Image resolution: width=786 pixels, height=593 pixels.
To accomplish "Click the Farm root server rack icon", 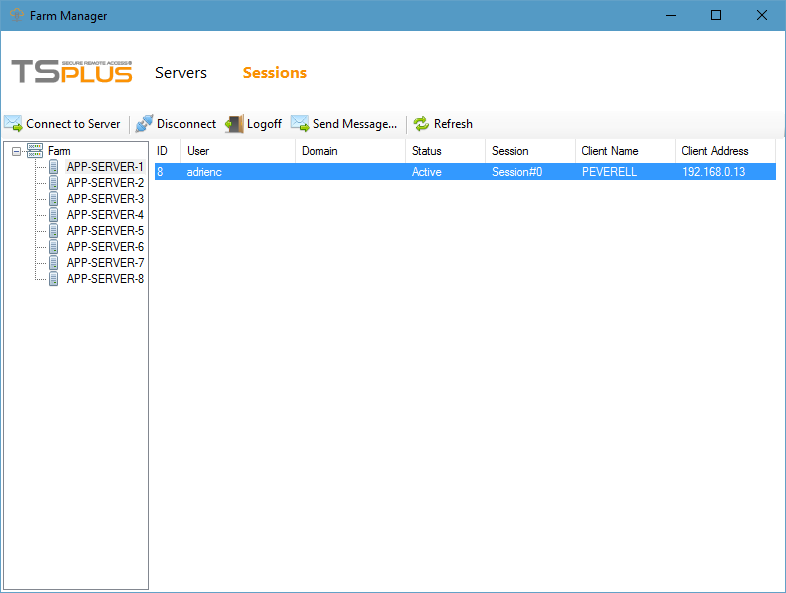I will (x=35, y=150).
